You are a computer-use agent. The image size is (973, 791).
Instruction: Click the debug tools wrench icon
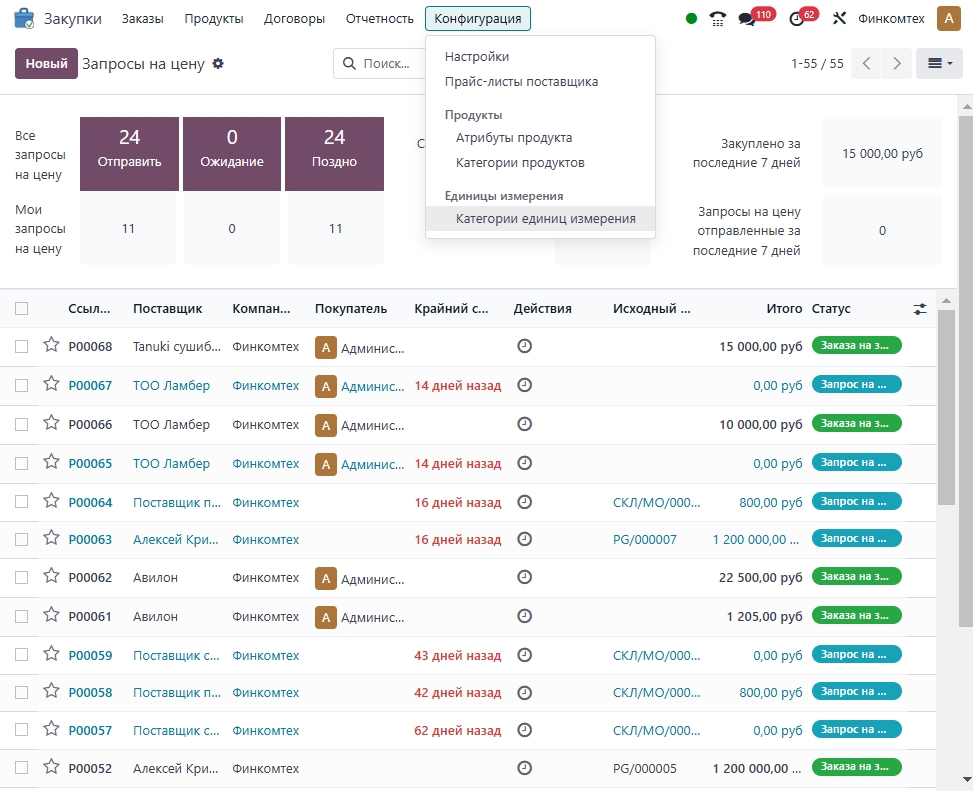coord(839,19)
